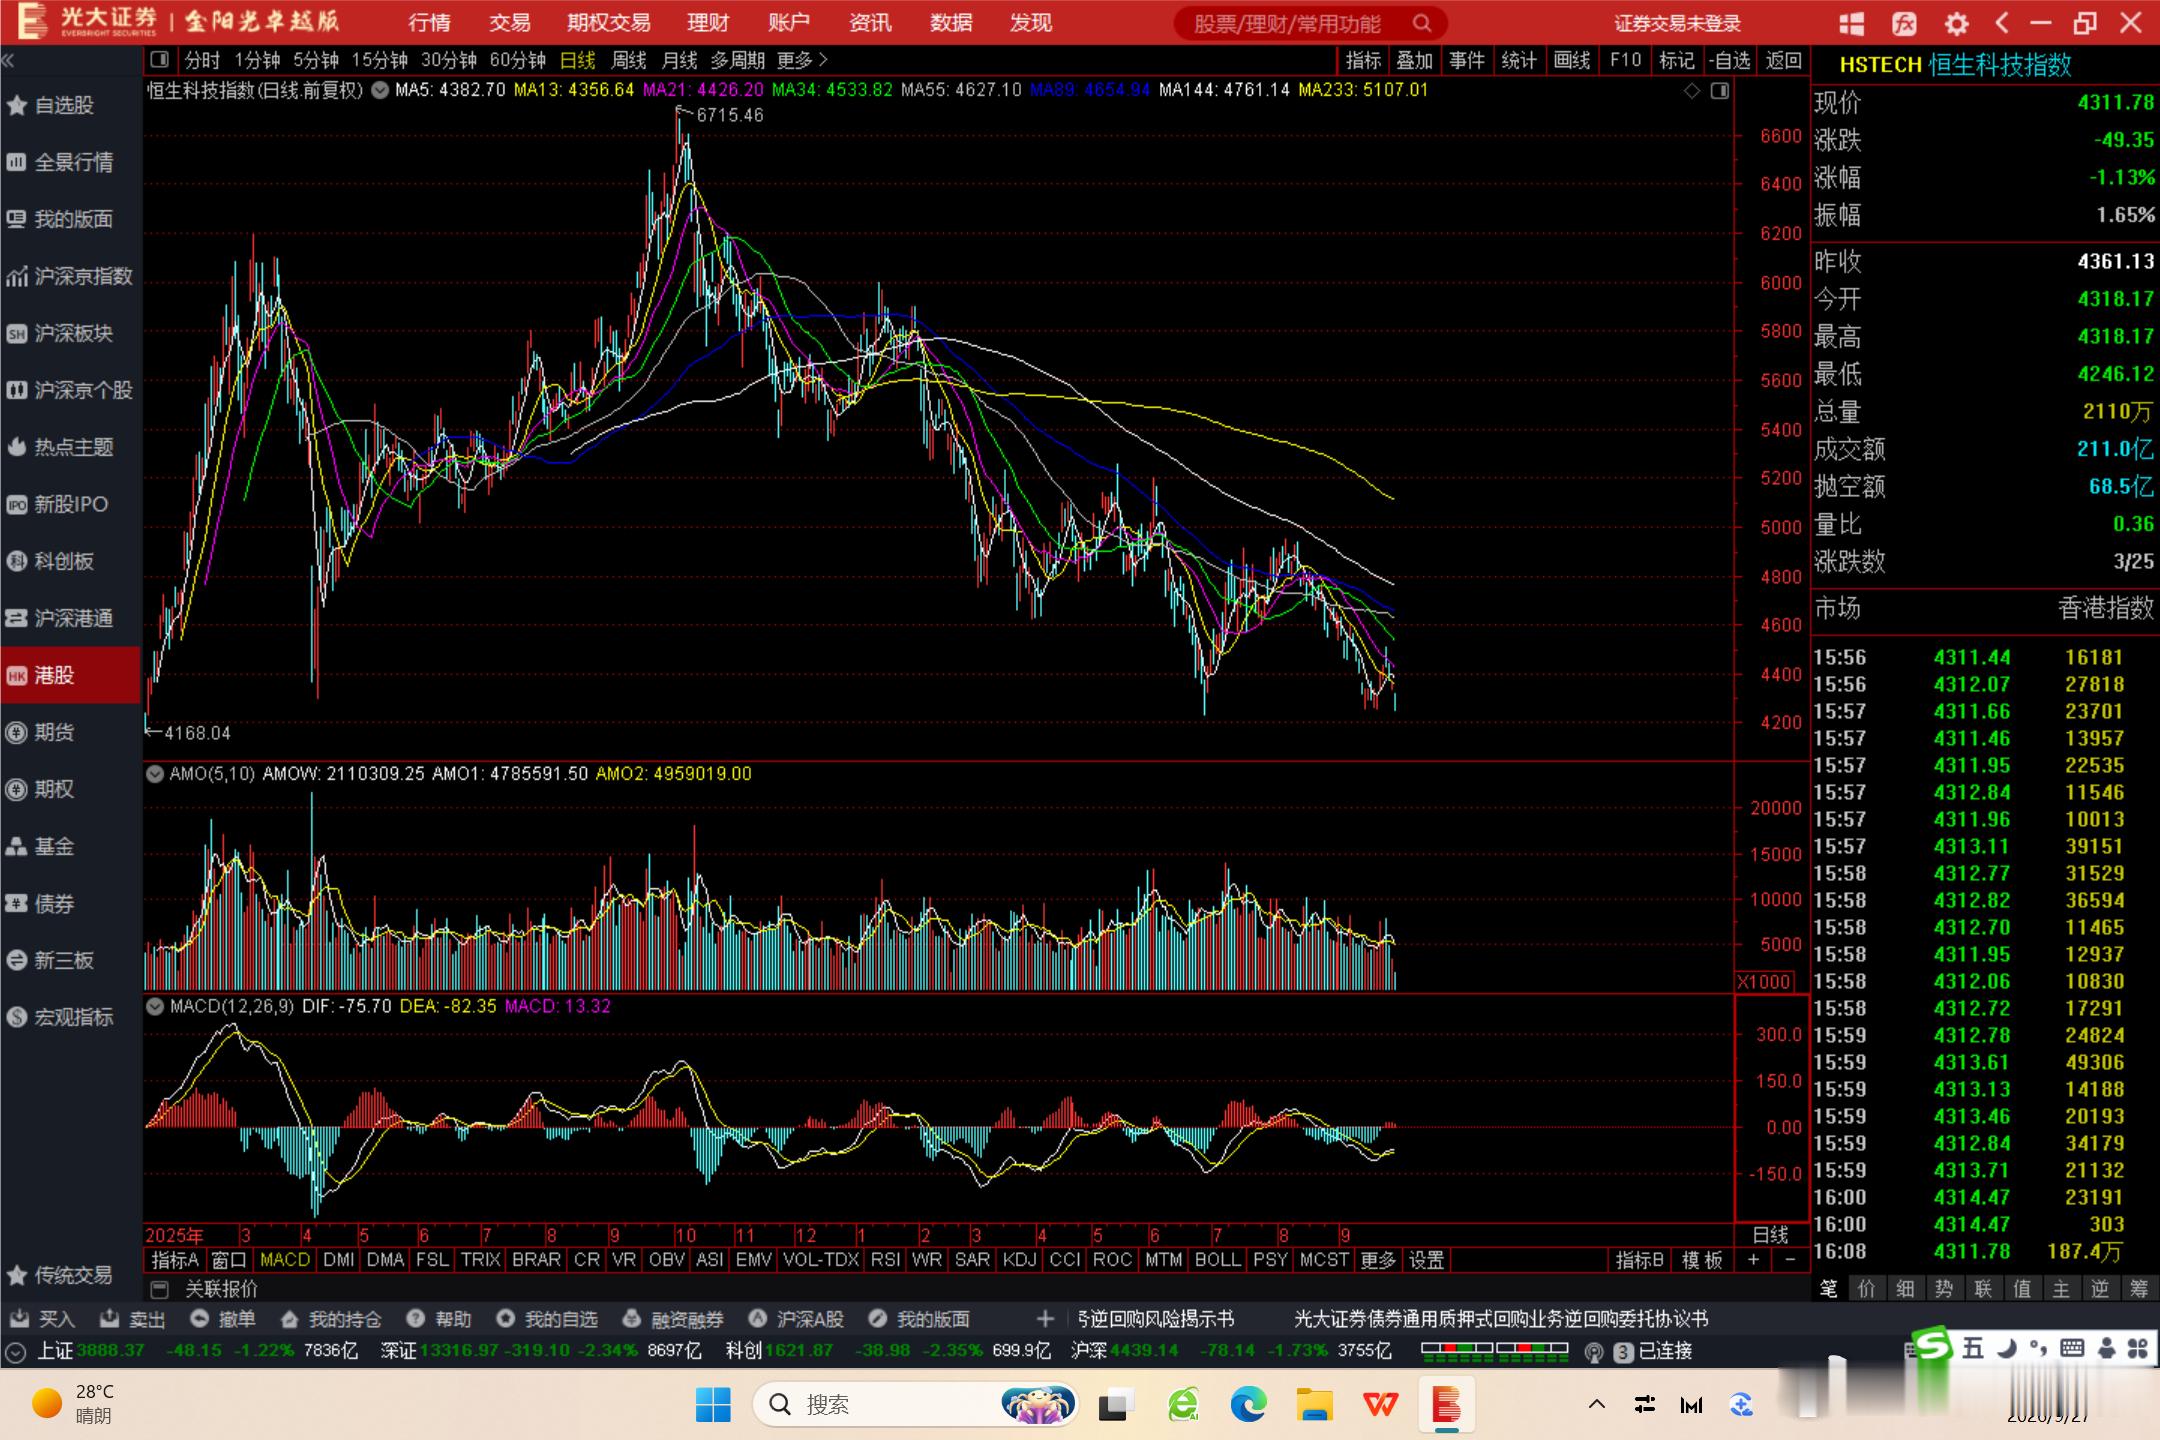Expand the 更多 period options
Image resolution: width=2160 pixels, height=1440 pixels.
[803, 60]
